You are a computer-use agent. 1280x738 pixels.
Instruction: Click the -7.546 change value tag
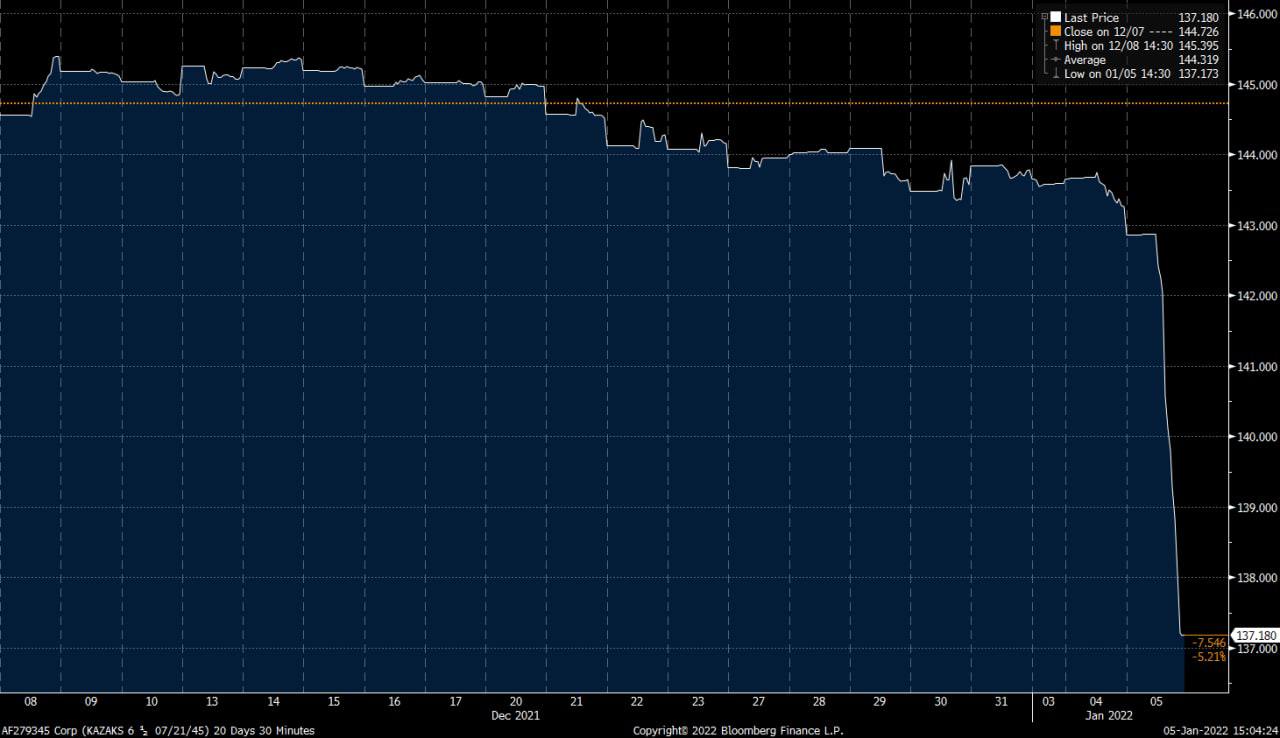click(x=1209, y=642)
